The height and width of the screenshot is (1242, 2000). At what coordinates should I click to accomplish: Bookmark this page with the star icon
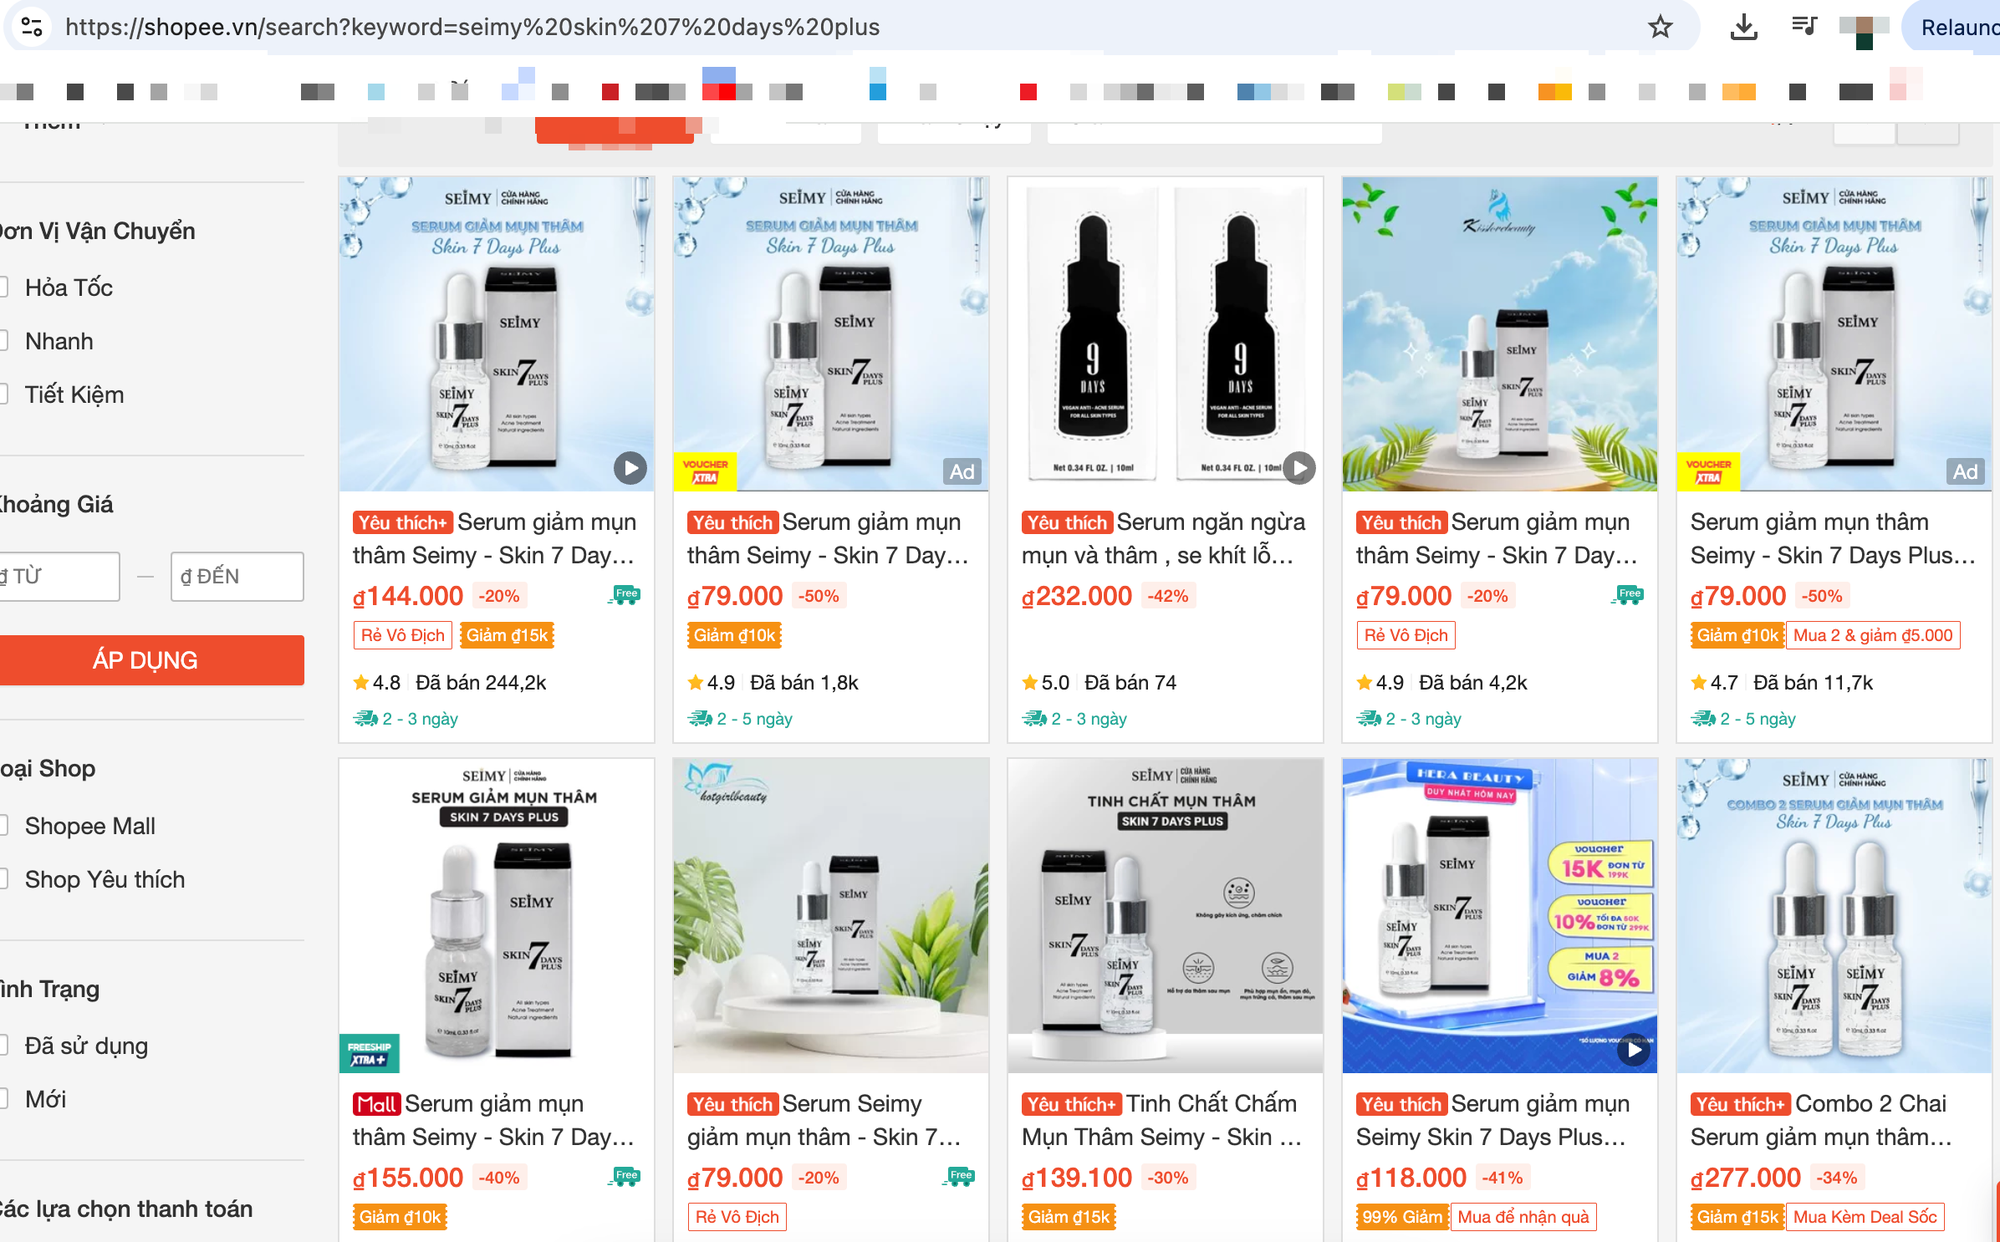pyautogui.click(x=1660, y=27)
